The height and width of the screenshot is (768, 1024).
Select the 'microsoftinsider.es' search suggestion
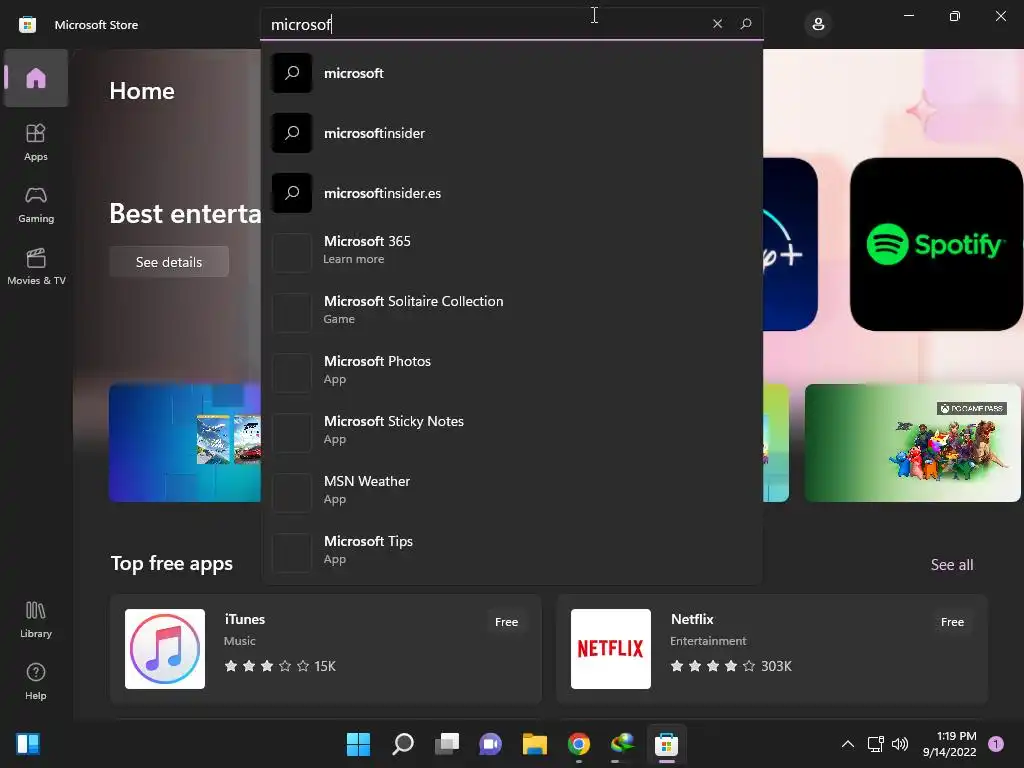511,193
